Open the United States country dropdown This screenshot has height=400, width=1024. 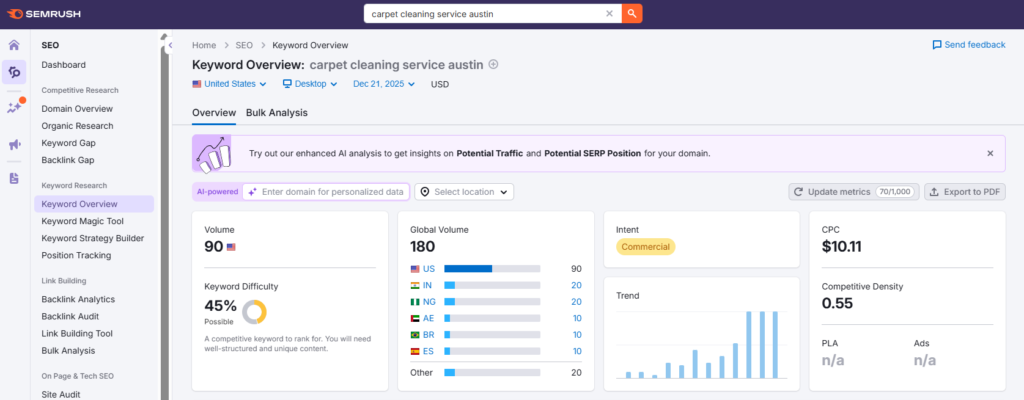pos(229,84)
